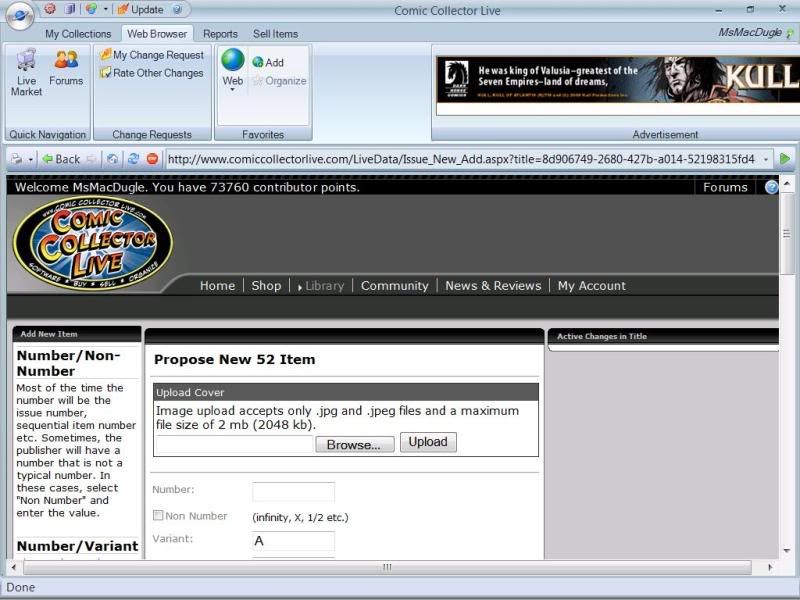Click the 'Upload Cover' section header
The image size is (800, 600).
tap(346, 392)
